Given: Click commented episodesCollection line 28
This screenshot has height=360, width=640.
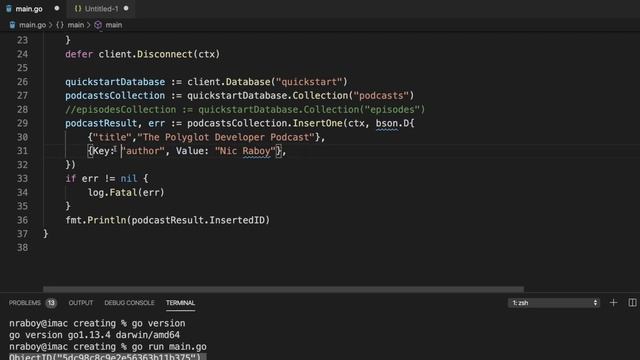Looking at the screenshot, I should click(x=245, y=109).
